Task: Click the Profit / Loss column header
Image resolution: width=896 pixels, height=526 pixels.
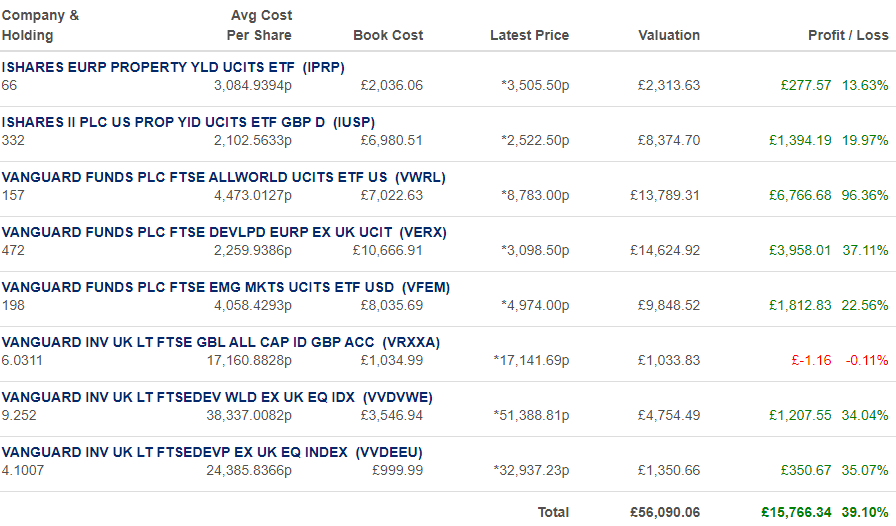Action: [x=848, y=35]
